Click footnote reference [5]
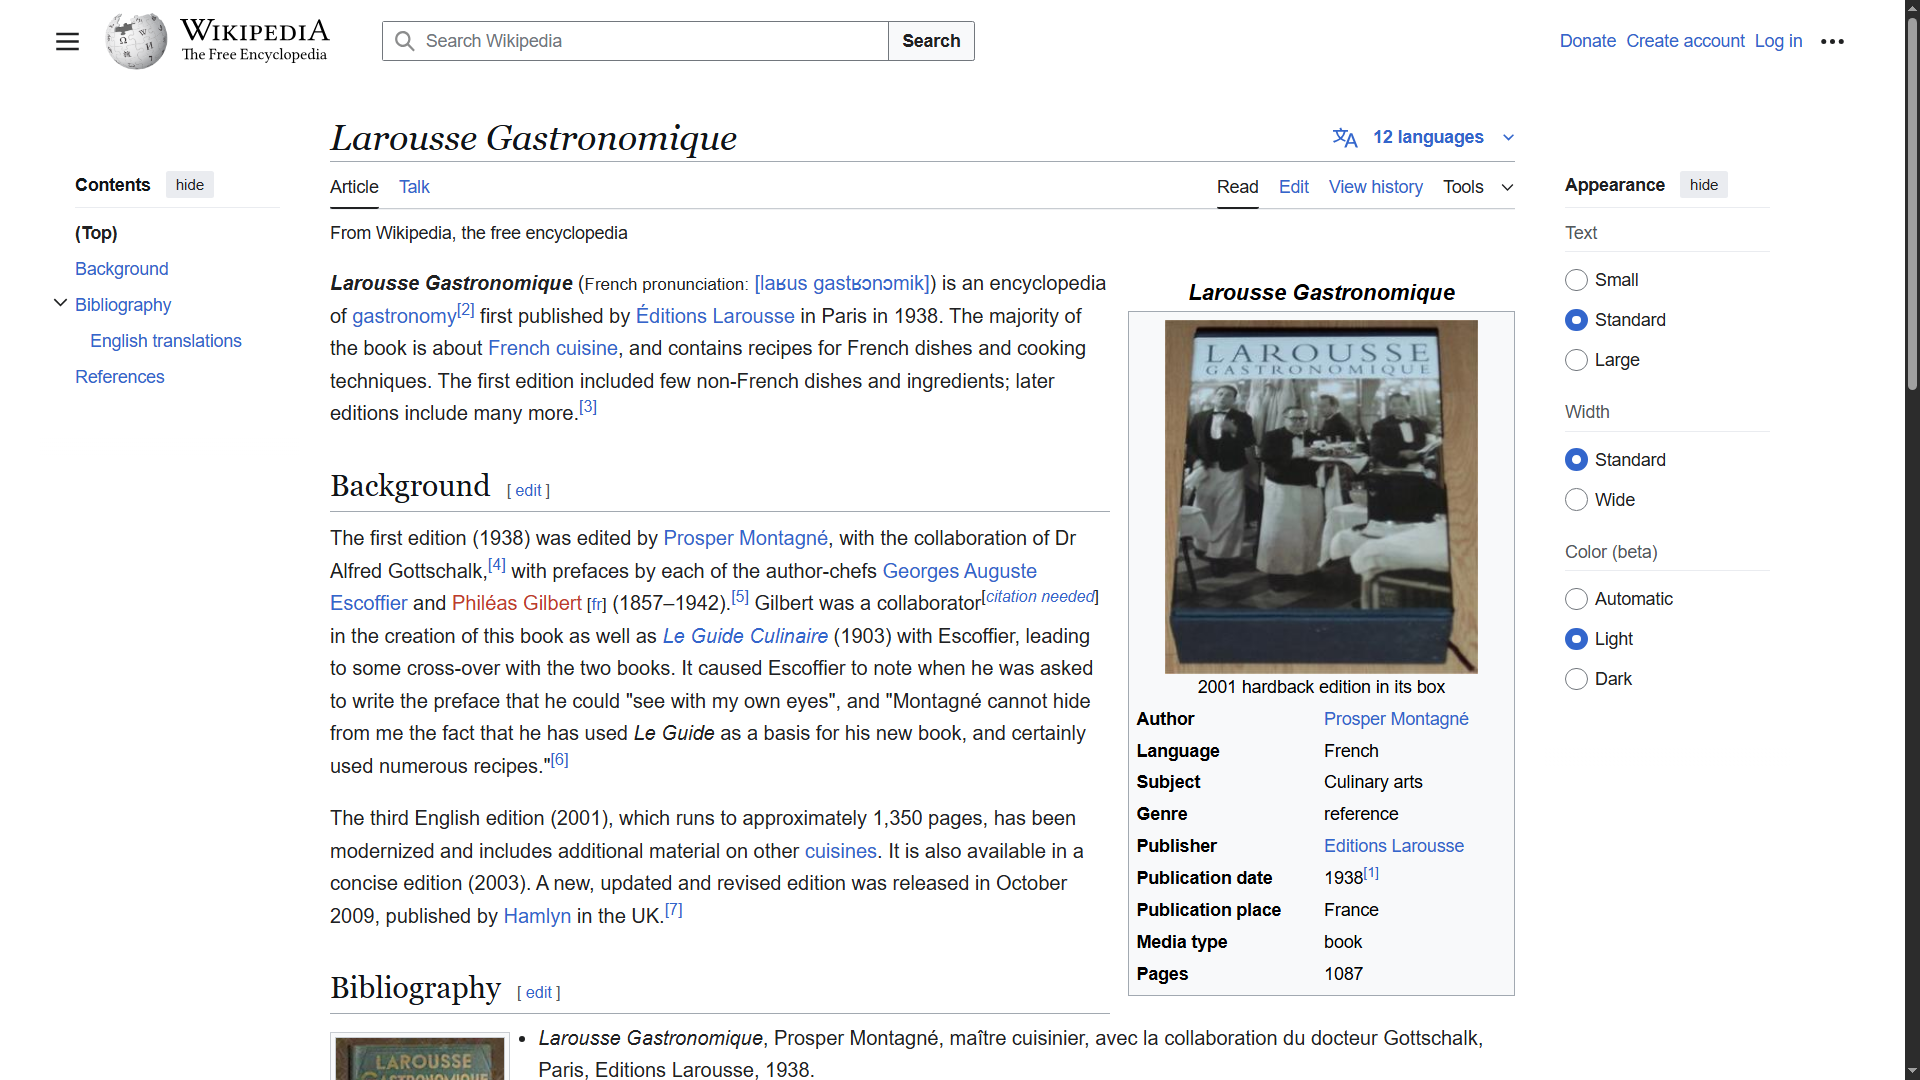1920x1080 pixels. pos(740,597)
